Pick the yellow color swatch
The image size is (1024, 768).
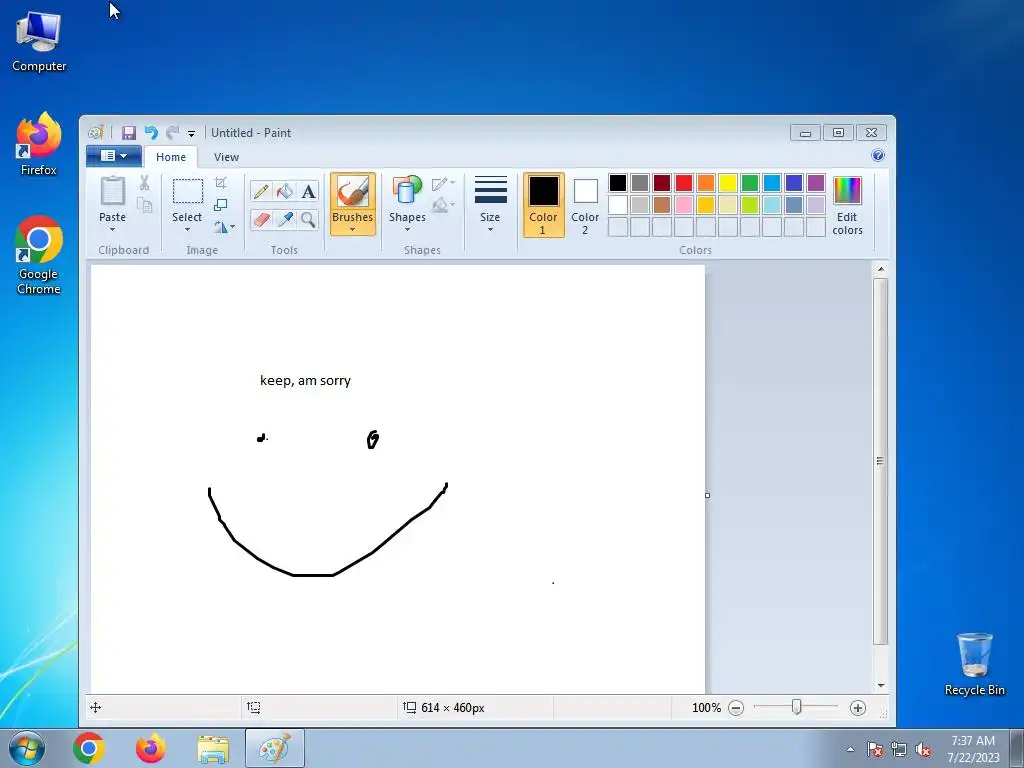728,183
